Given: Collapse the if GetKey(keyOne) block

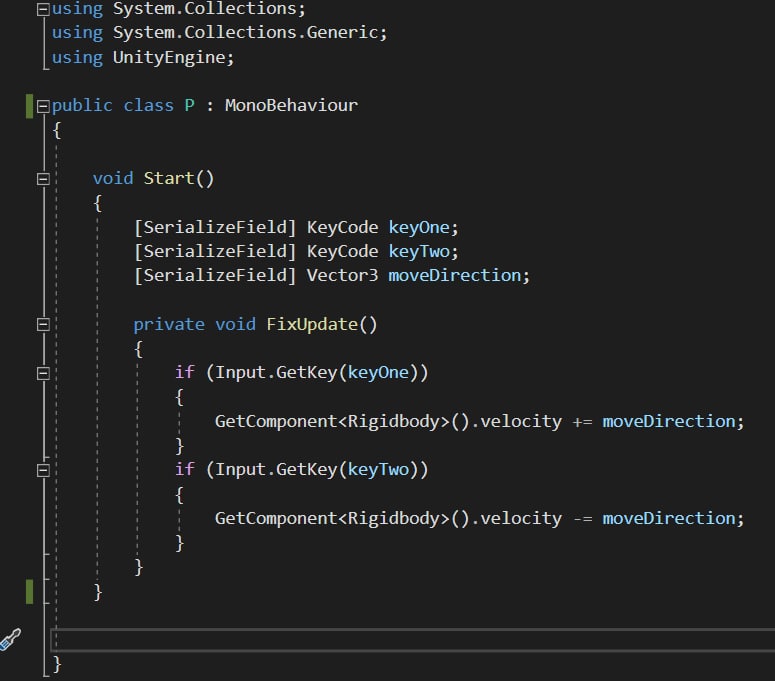Looking at the screenshot, I should pos(43,373).
